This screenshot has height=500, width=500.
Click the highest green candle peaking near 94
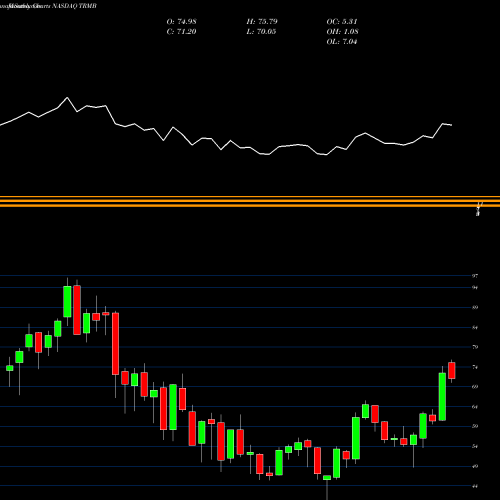[x=67, y=301]
